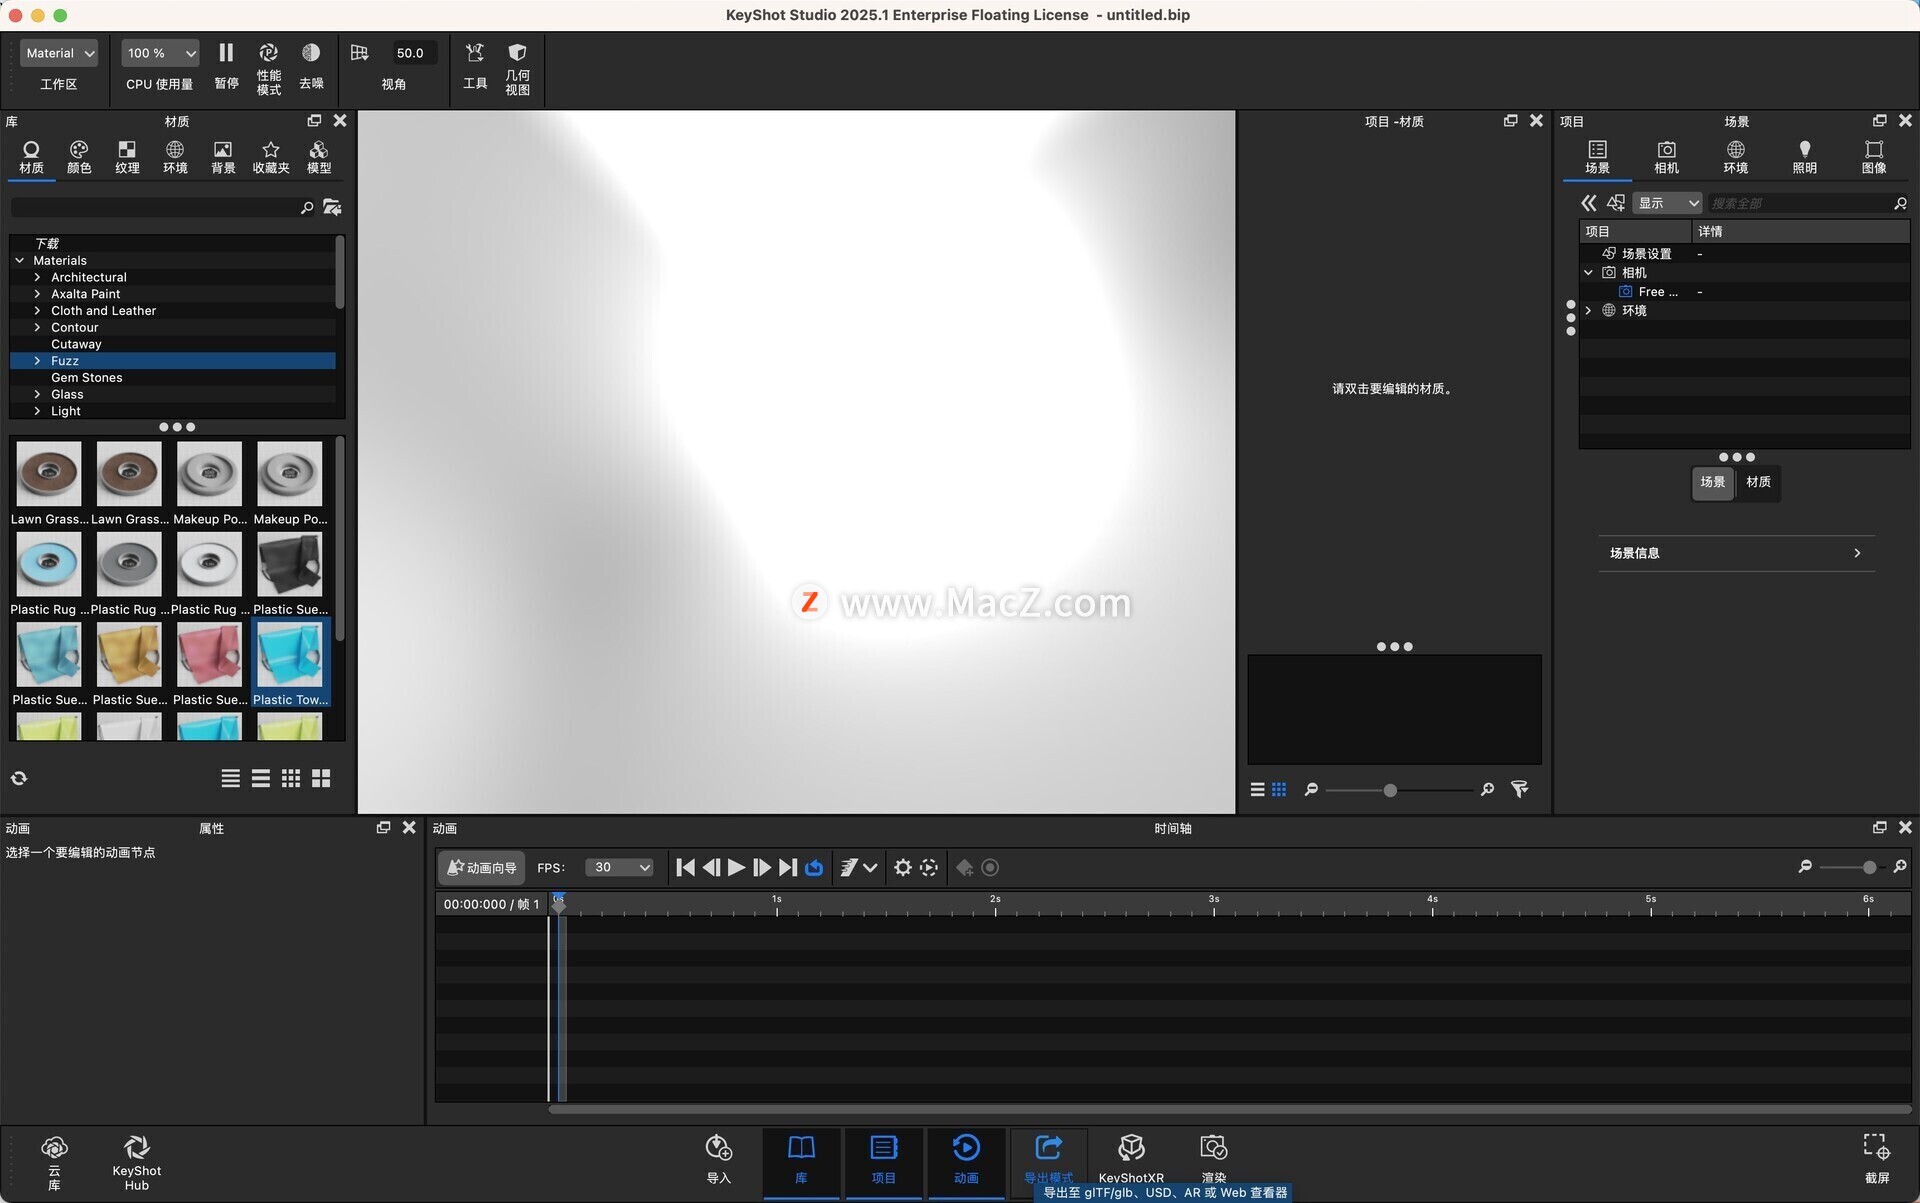
Task: Select the Cutaway folder
Action: 76,344
